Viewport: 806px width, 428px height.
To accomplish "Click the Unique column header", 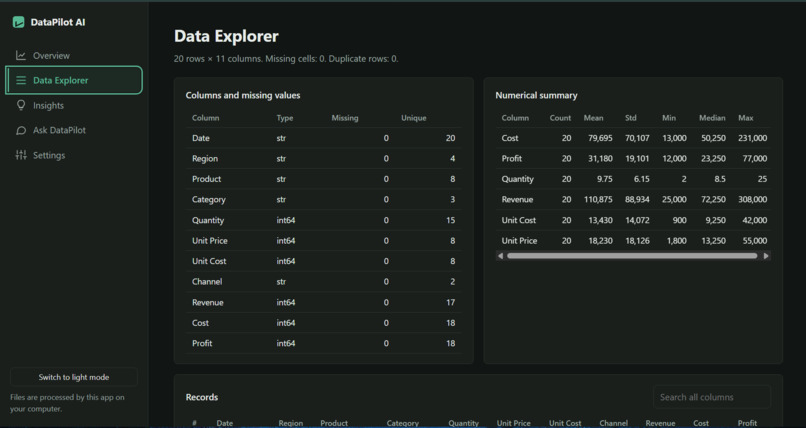I will tap(414, 118).
